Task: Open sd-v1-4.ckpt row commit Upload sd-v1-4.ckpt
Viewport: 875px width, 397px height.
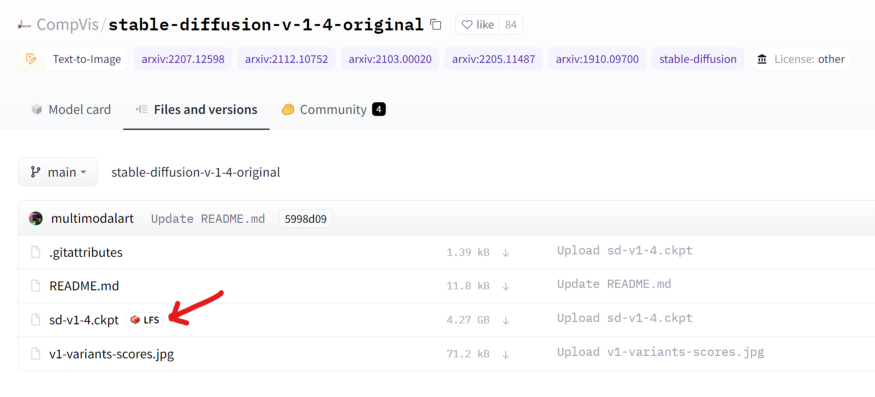Action: (624, 318)
